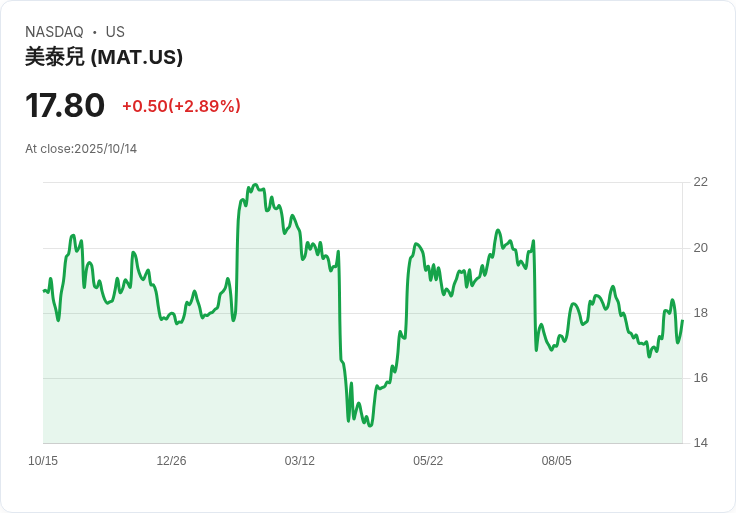
Task: Click the NASDAQ exchange label
Action: point(54,32)
